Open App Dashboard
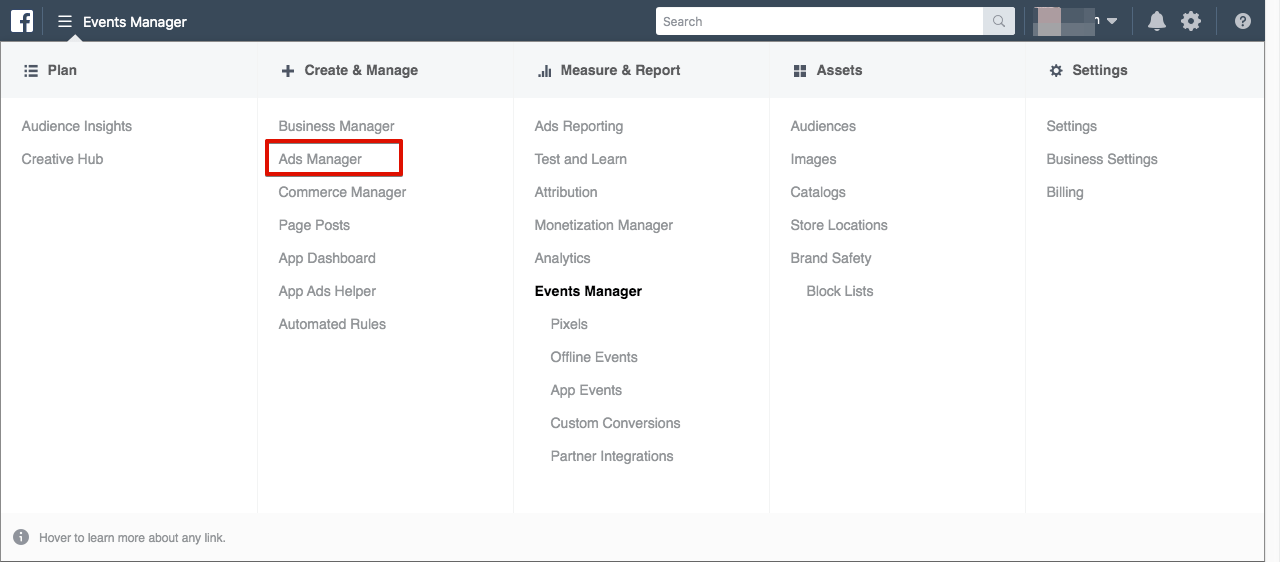 click(327, 258)
